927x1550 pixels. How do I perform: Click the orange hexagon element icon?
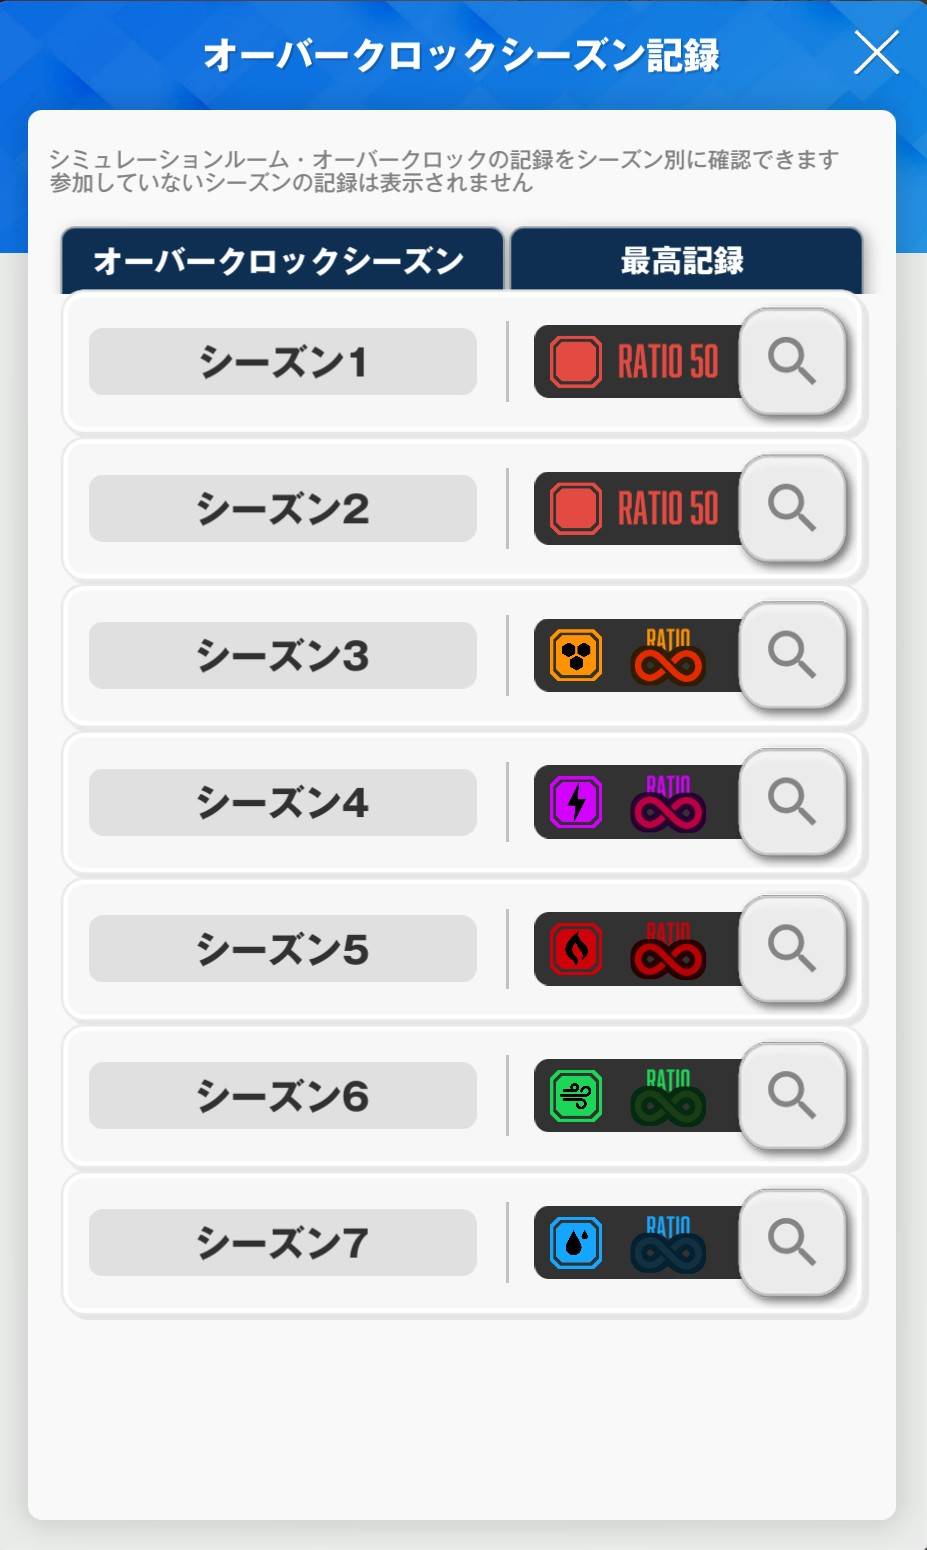point(576,656)
